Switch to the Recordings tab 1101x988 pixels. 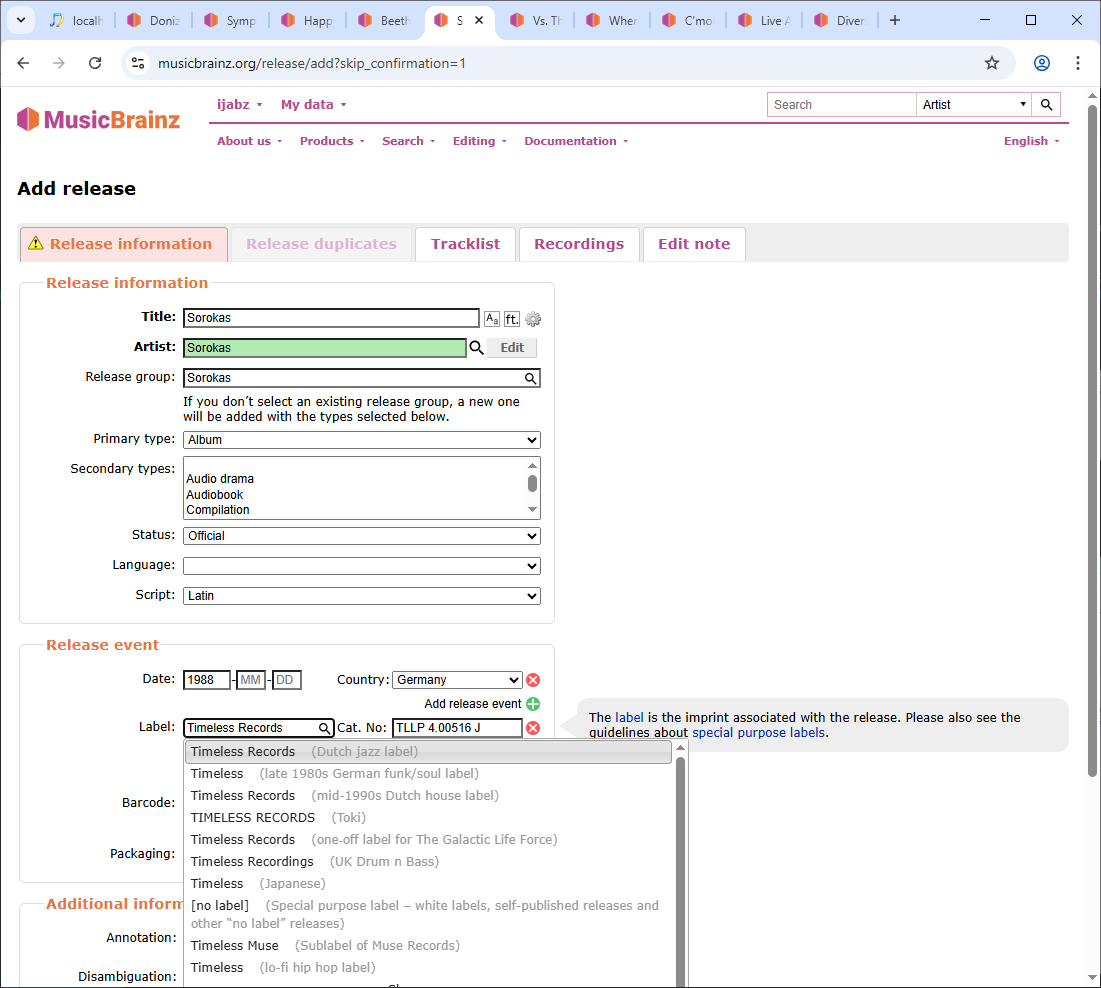tap(579, 244)
